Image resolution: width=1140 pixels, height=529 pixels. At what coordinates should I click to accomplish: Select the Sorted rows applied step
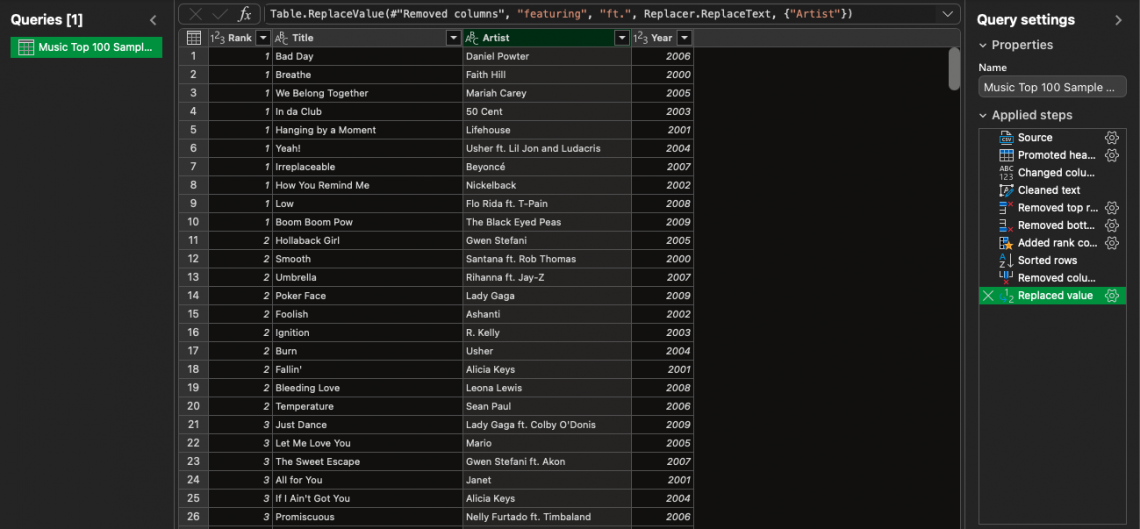[x=1047, y=260]
